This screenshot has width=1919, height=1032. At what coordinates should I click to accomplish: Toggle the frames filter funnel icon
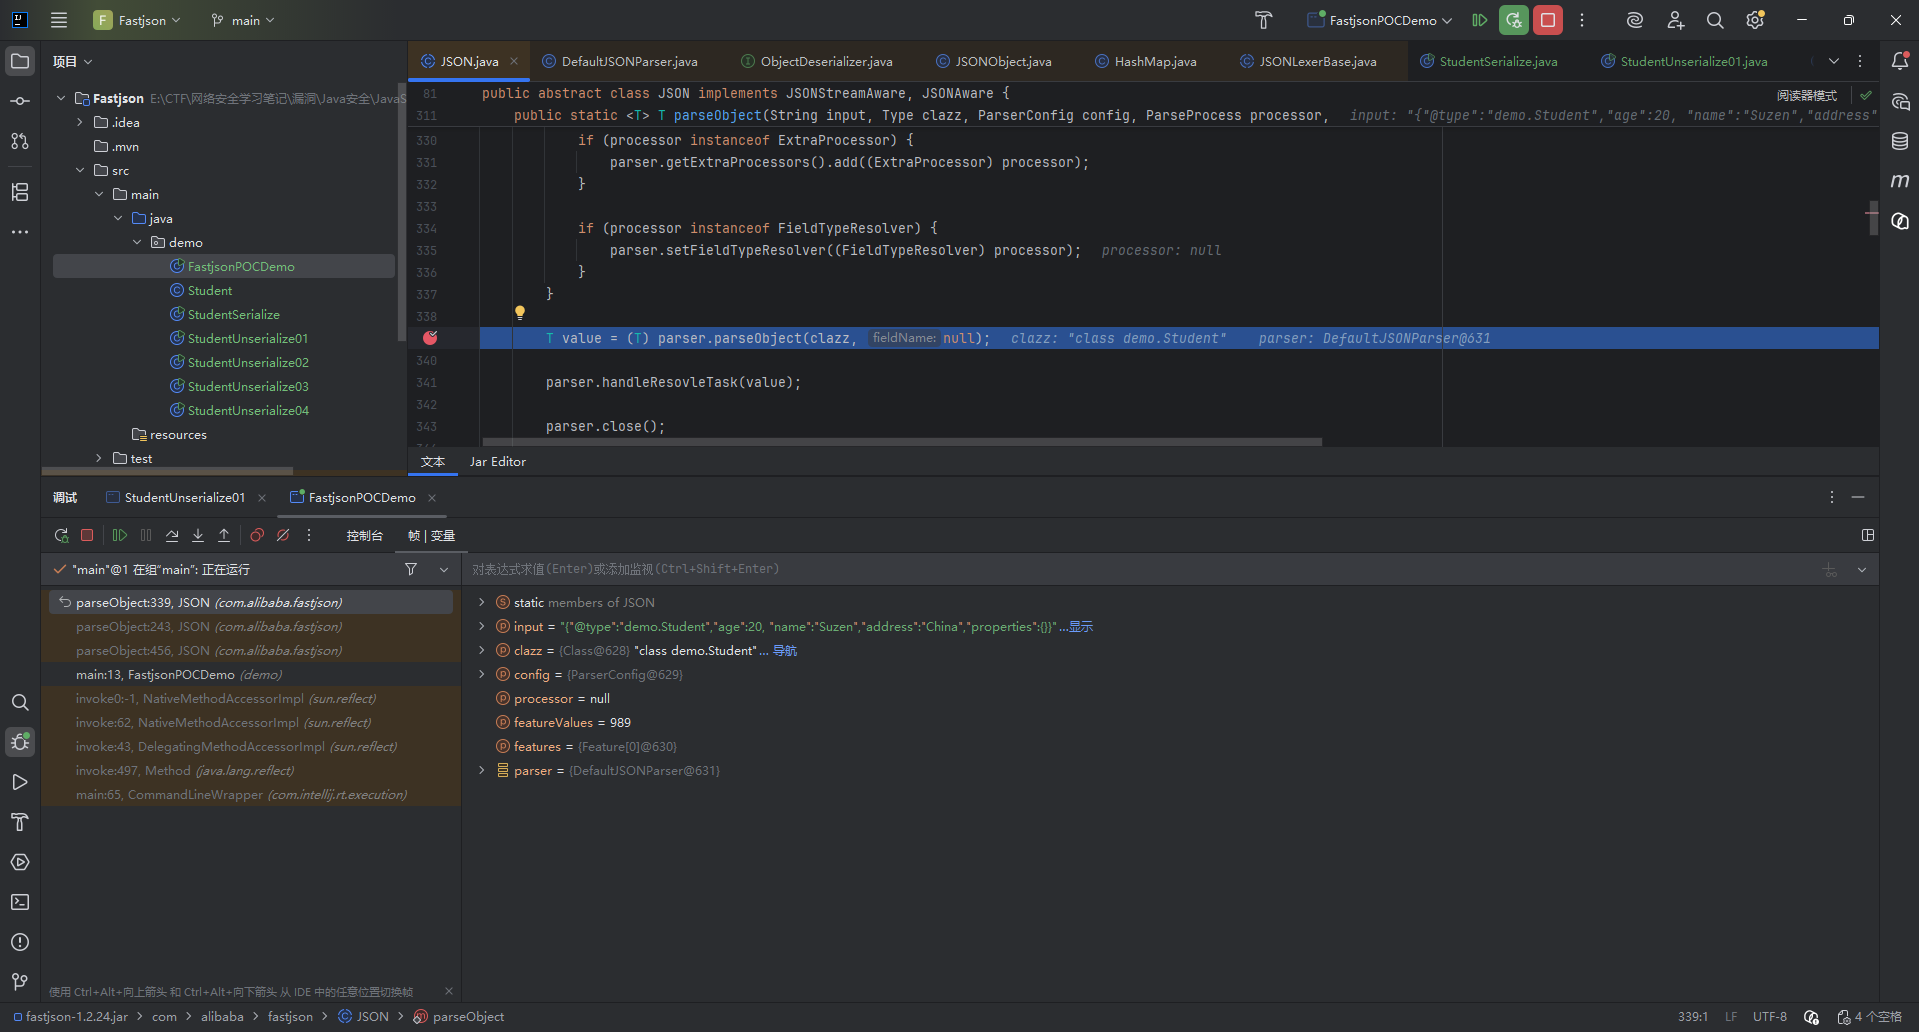[x=411, y=569]
